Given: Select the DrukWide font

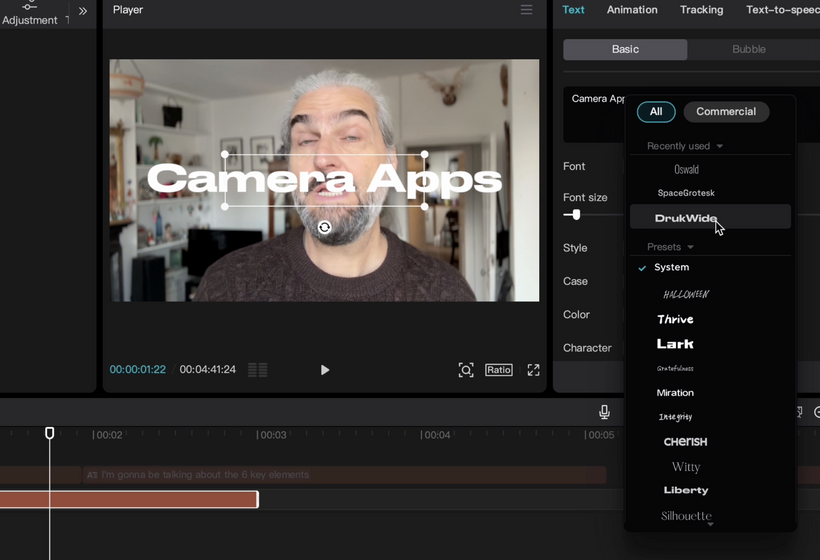Looking at the screenshot, I should [x=686, y=218].
